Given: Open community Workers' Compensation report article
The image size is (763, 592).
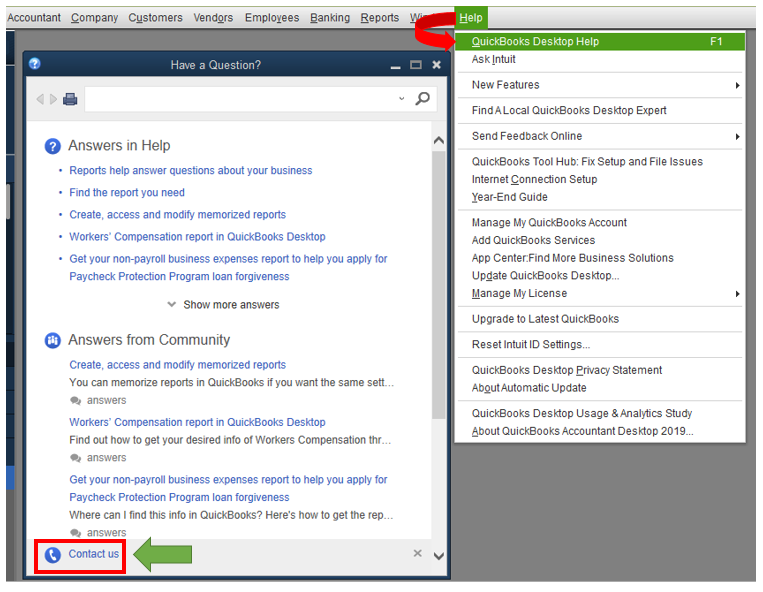Looking at the screenshot, I should tap(197, 422).
